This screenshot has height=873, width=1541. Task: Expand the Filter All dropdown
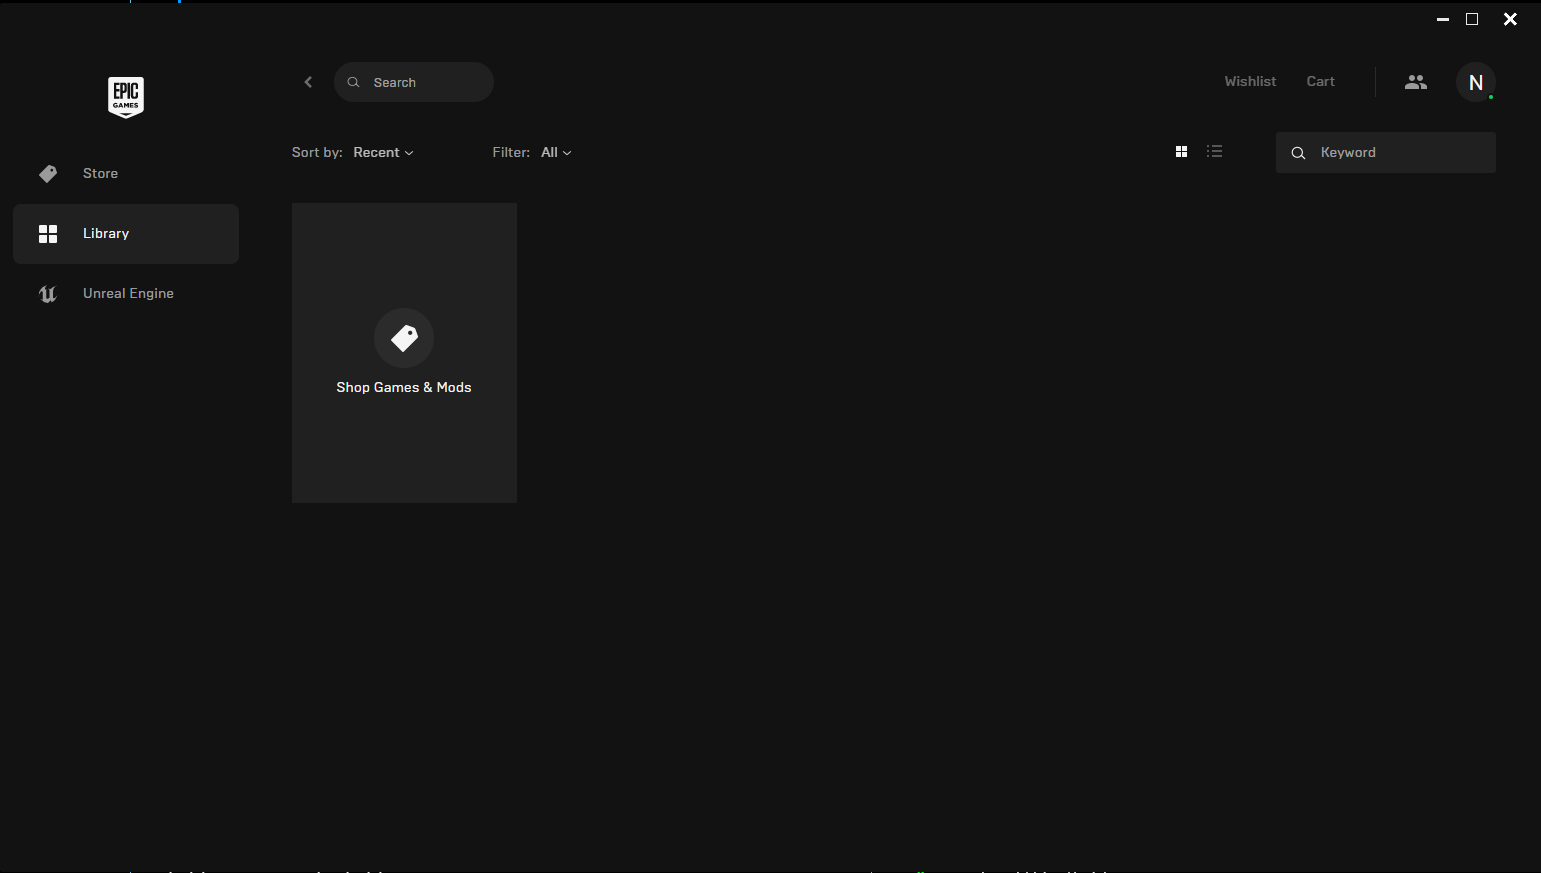pos(556,152)
